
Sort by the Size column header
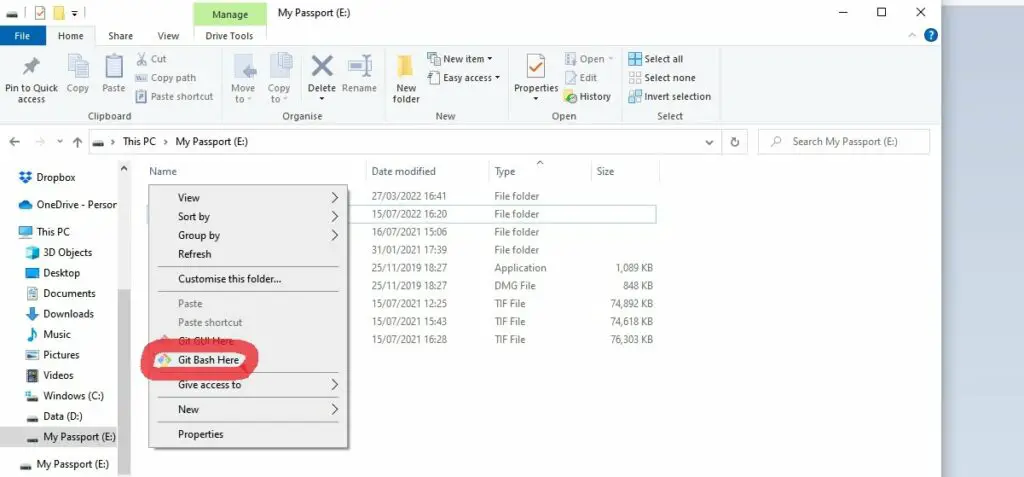pyautogui.click(x=625, y=171)
